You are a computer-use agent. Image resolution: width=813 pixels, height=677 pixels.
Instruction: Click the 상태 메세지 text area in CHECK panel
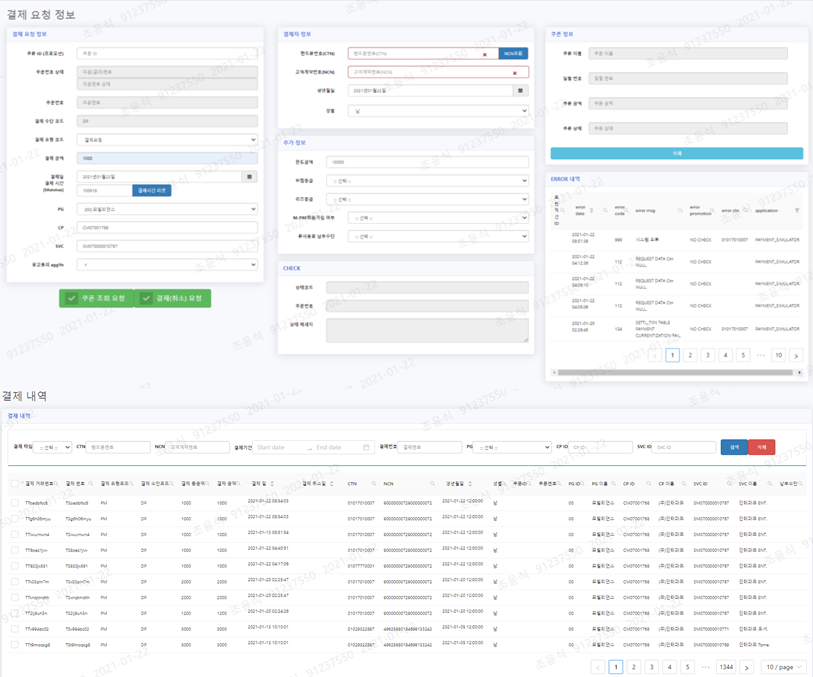click(427, 331)
